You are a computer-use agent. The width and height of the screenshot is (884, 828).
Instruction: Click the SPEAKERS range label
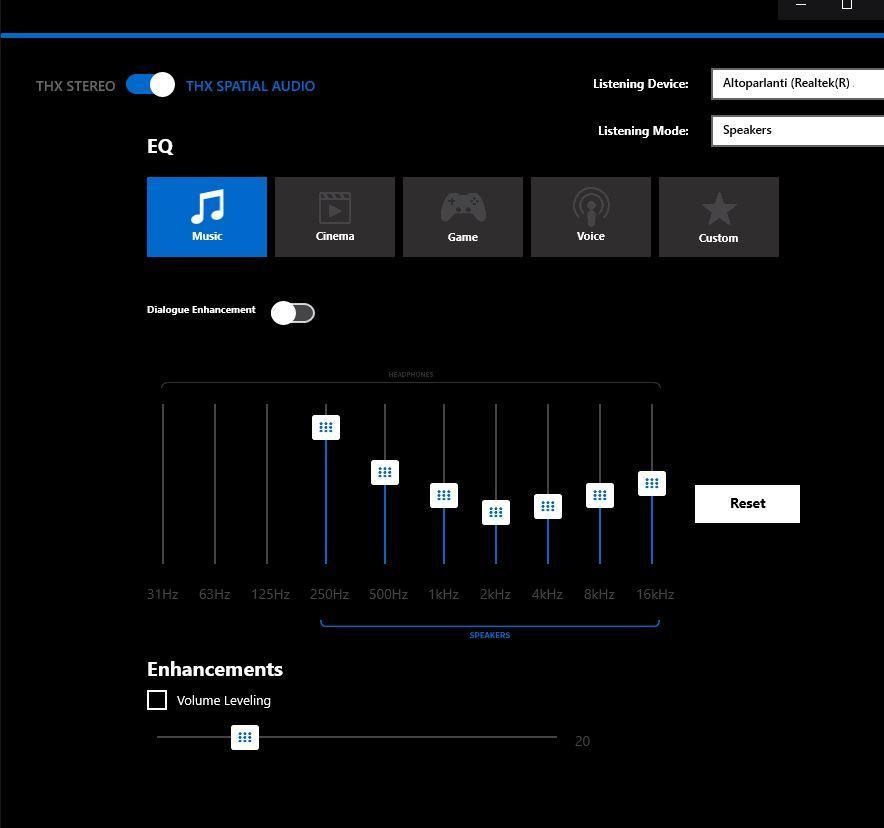tap(490, 635)
